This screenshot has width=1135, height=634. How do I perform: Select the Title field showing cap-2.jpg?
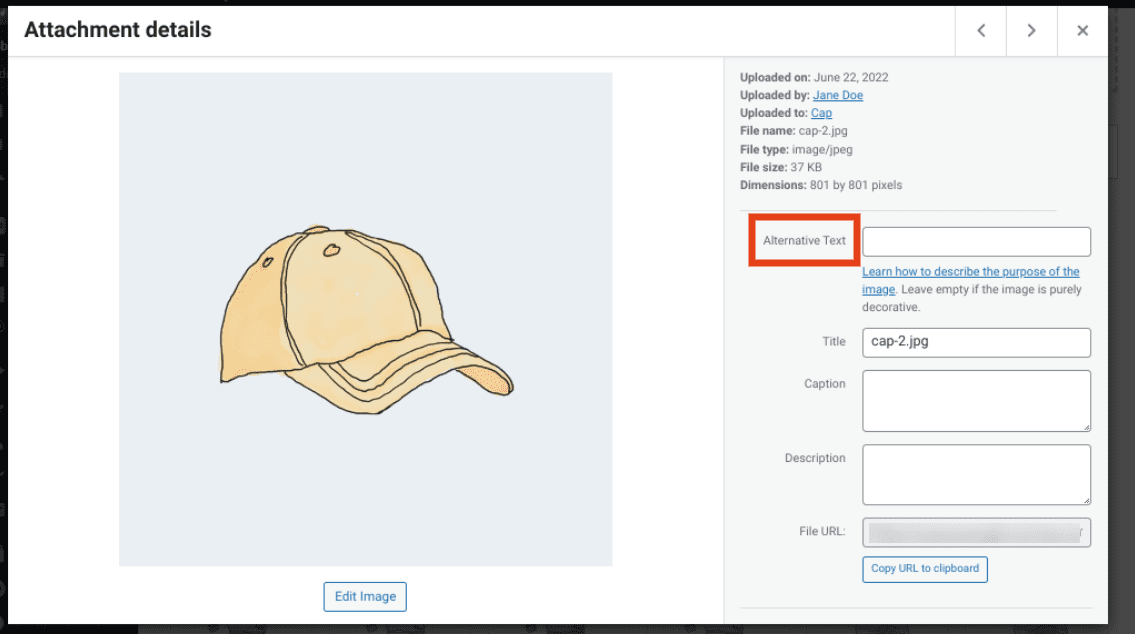click(x=976, y=342)
